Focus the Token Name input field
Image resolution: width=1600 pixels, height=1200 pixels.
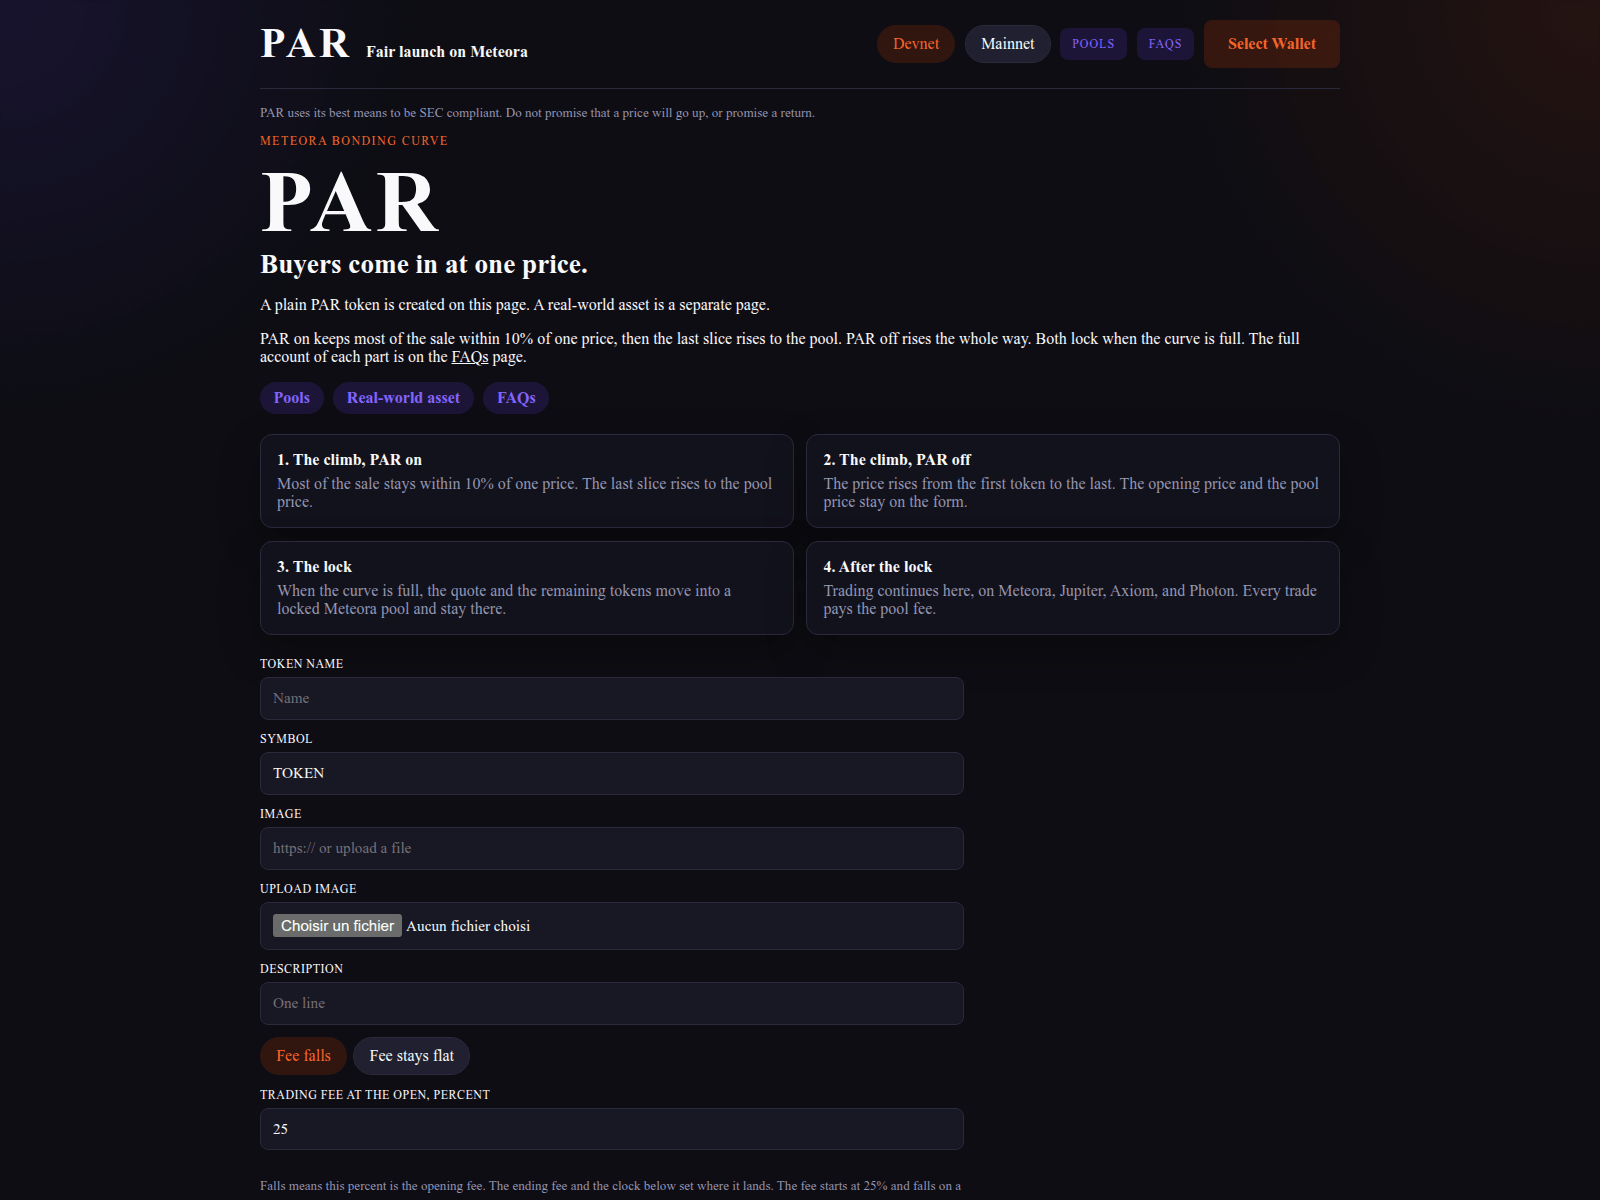point(612,698)
